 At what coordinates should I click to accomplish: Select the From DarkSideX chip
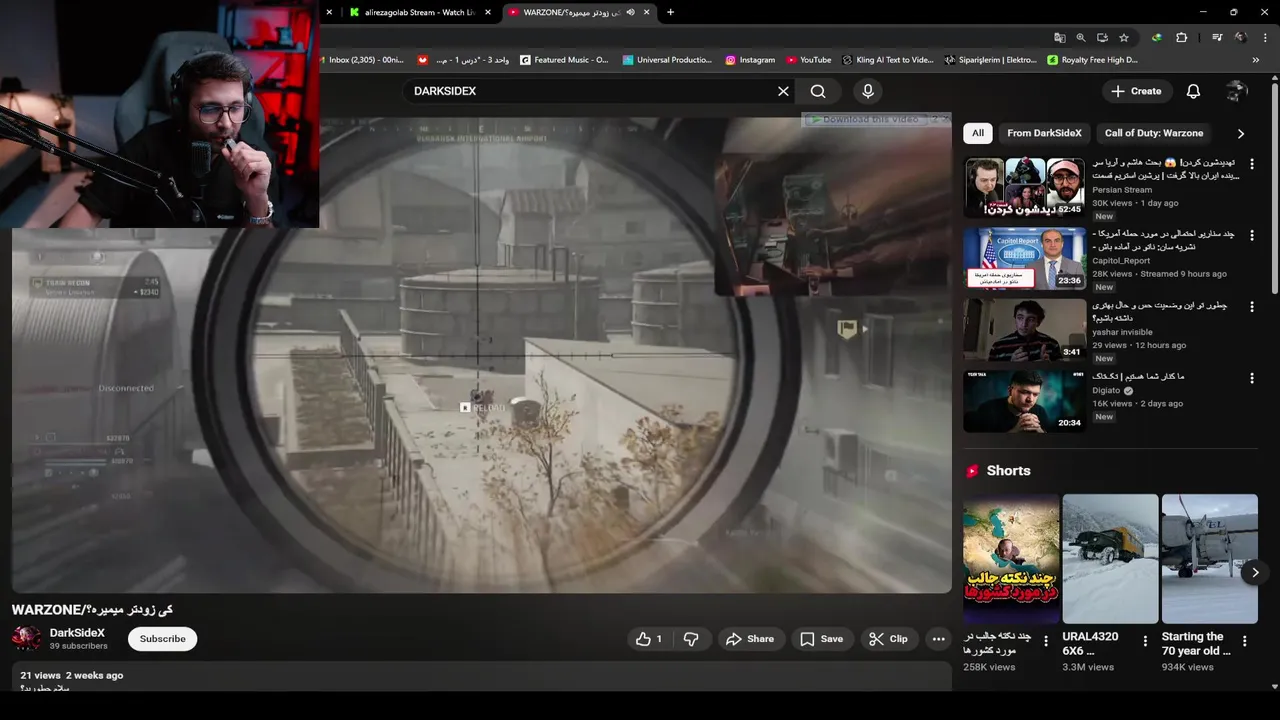pos(1044,133)
